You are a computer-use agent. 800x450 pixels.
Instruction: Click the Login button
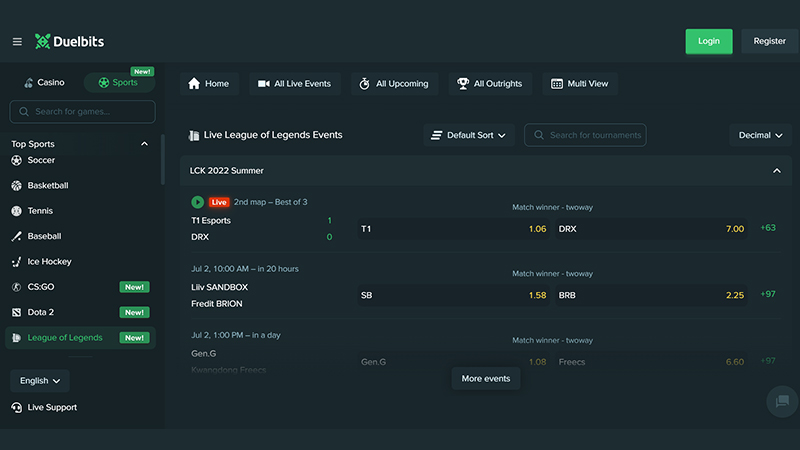(x=709, y=41)
